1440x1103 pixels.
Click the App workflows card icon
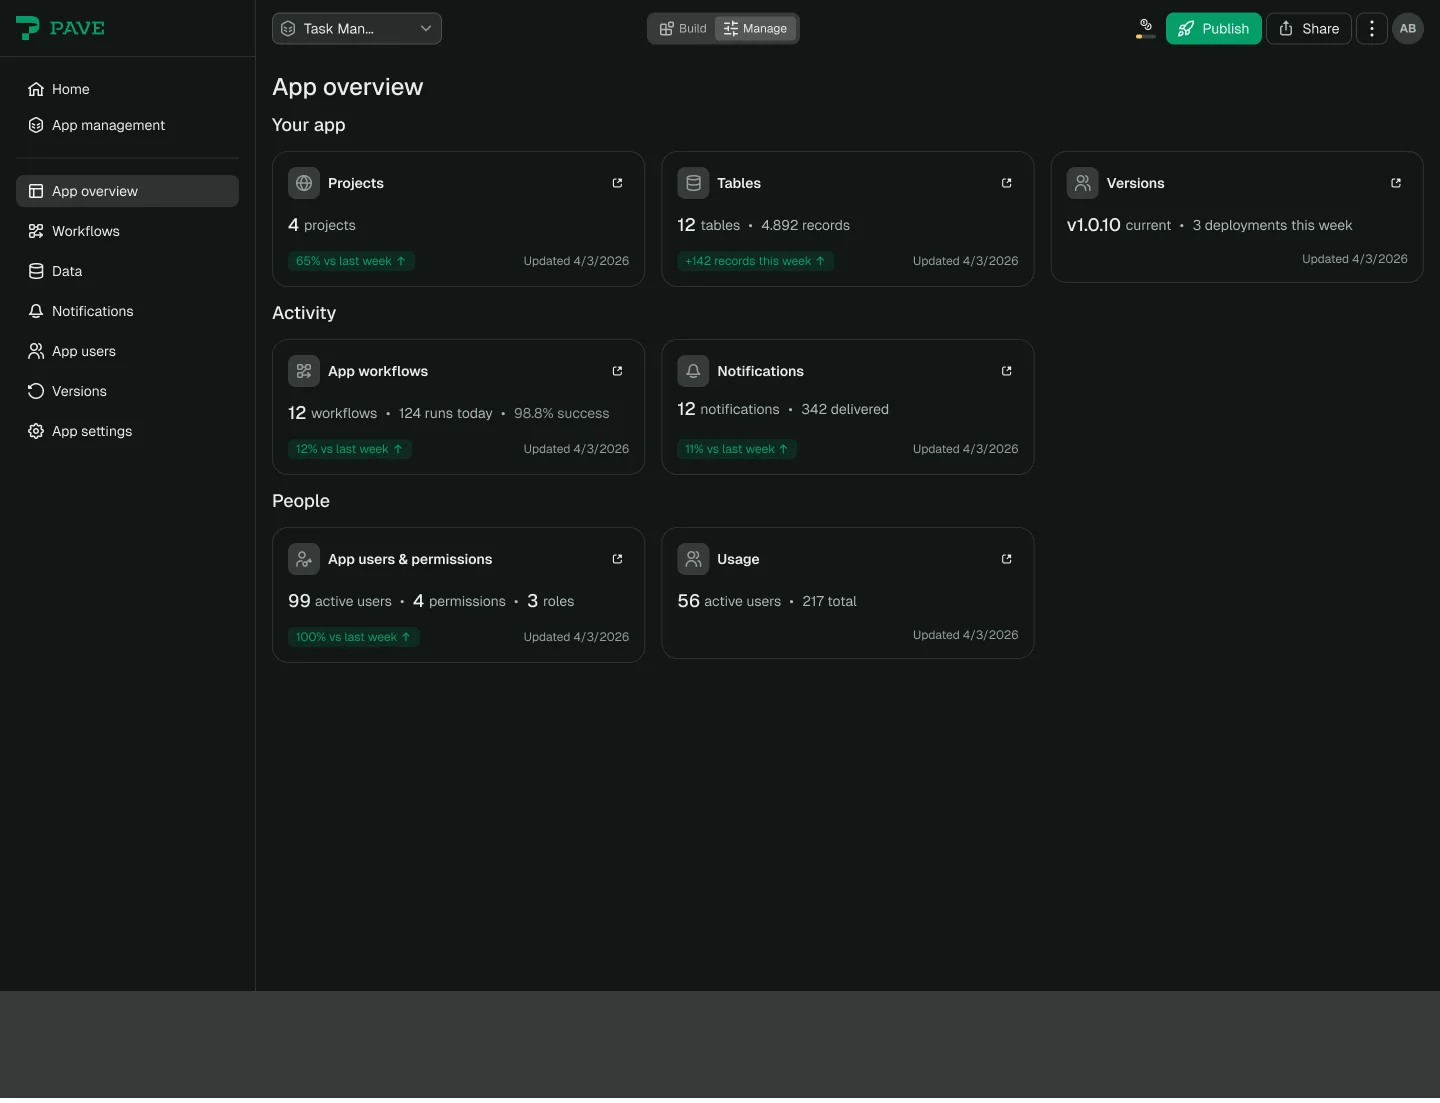pyautogui.click(x=304, y=371)
